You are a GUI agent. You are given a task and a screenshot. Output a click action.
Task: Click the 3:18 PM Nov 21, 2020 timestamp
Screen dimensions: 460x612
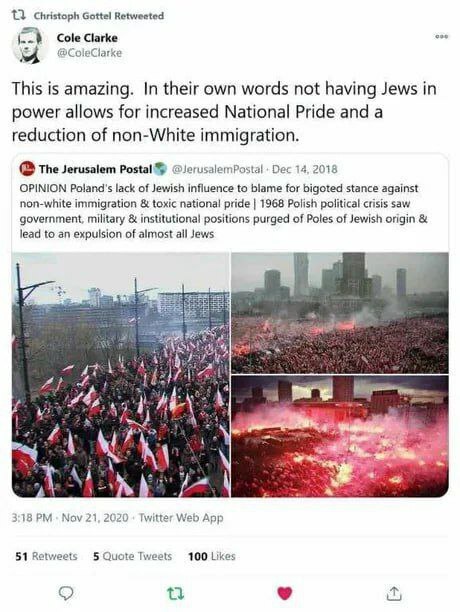70,518
